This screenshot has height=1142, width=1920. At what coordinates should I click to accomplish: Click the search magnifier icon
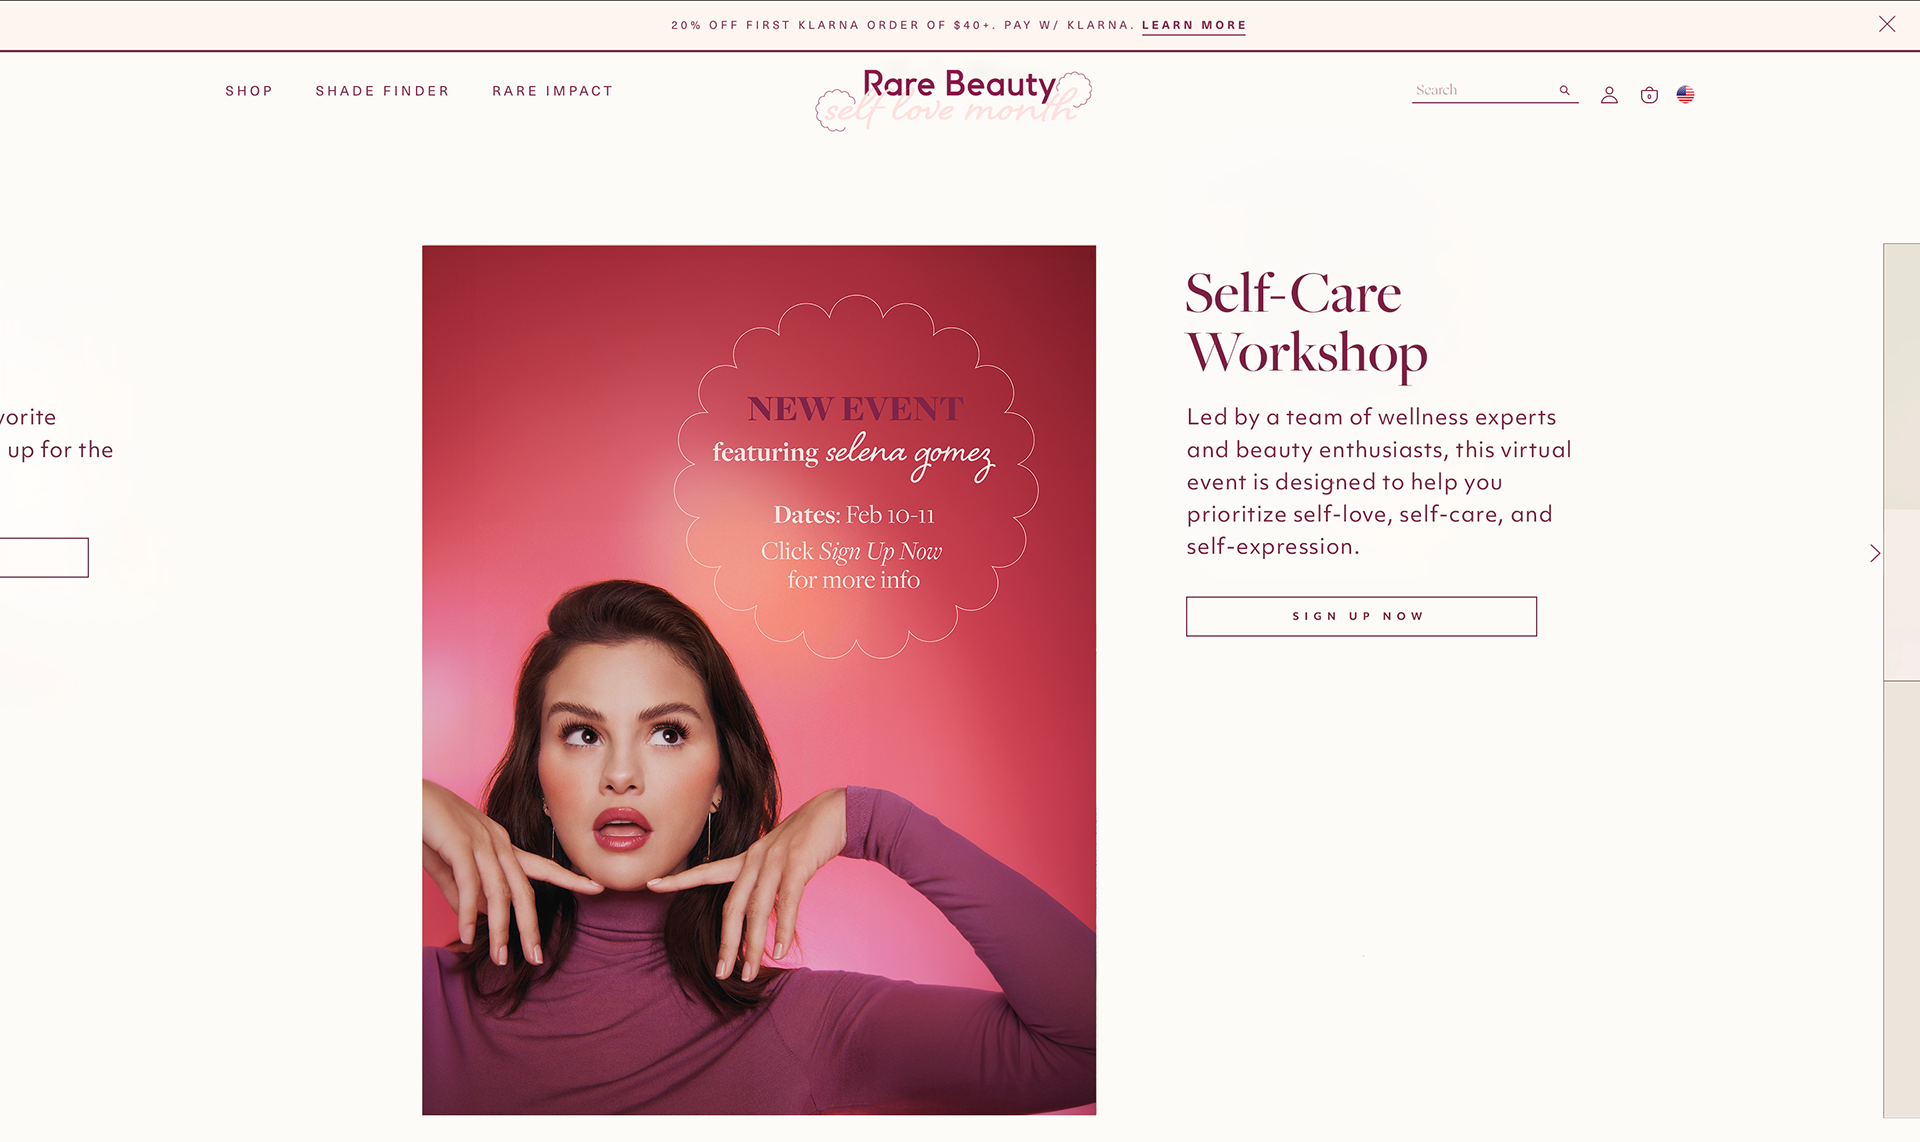(x=1565, y=90)
